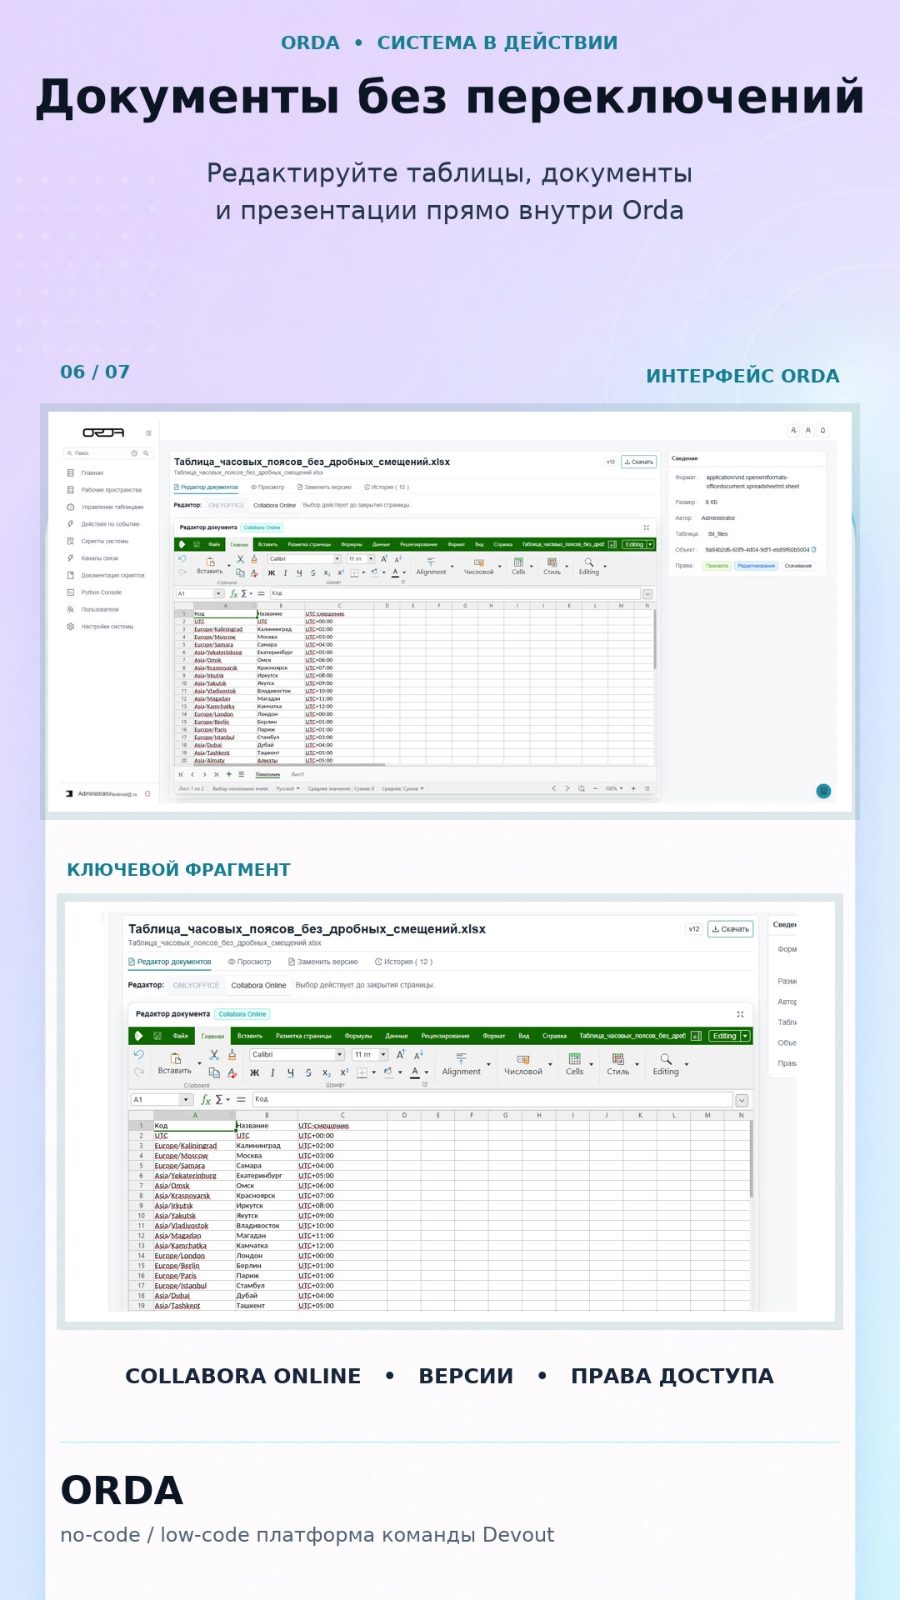Toggle Superscript in key fragment toolbar
The height and width of the screenshot is (1600, 900).
click(344, 1072)
